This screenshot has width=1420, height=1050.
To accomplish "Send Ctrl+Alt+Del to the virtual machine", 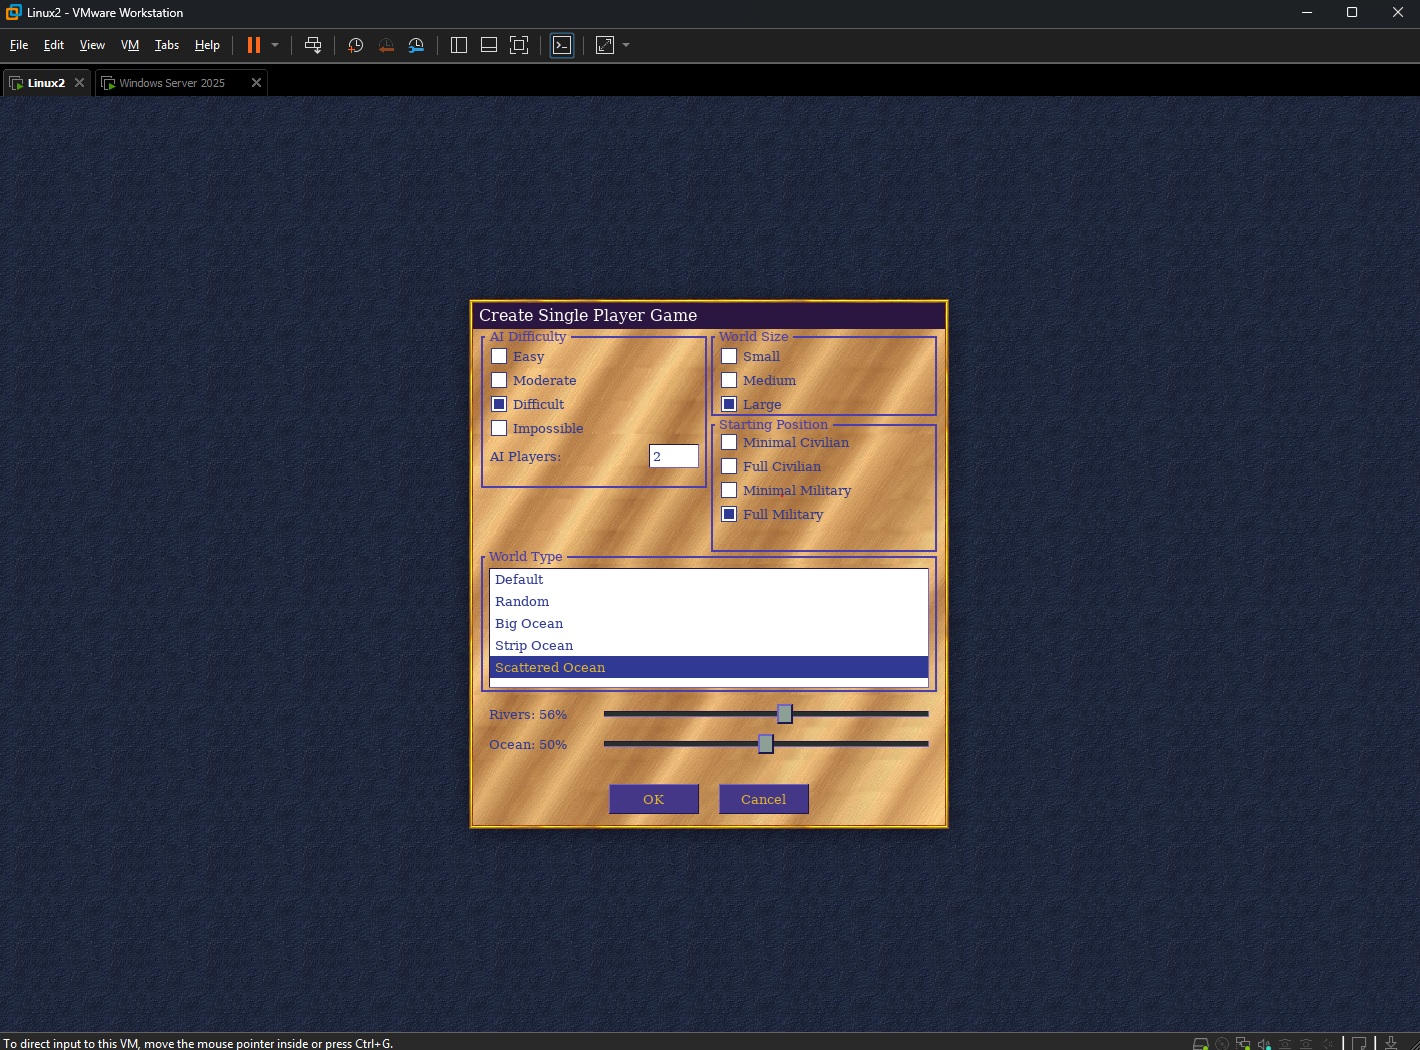I will [313, 45].
